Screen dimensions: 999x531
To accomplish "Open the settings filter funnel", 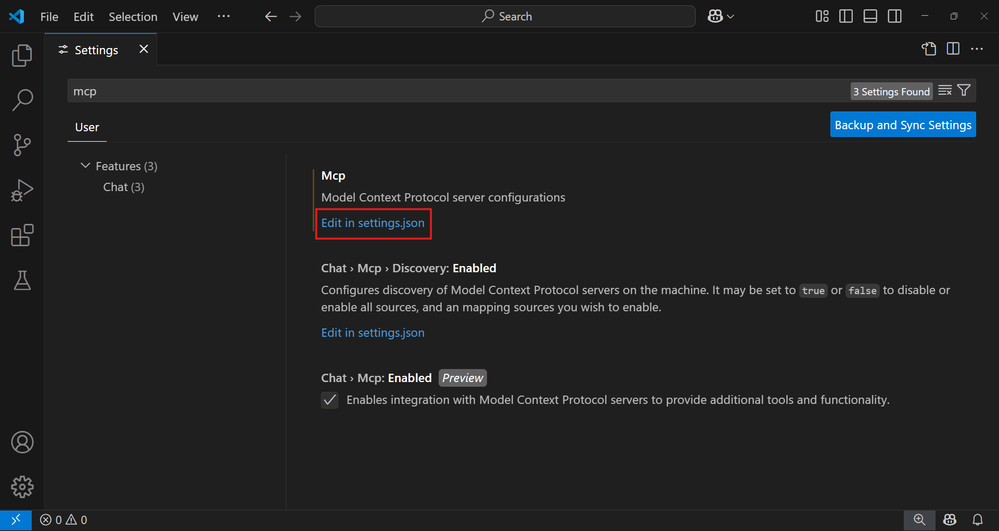I will point(964,91).
